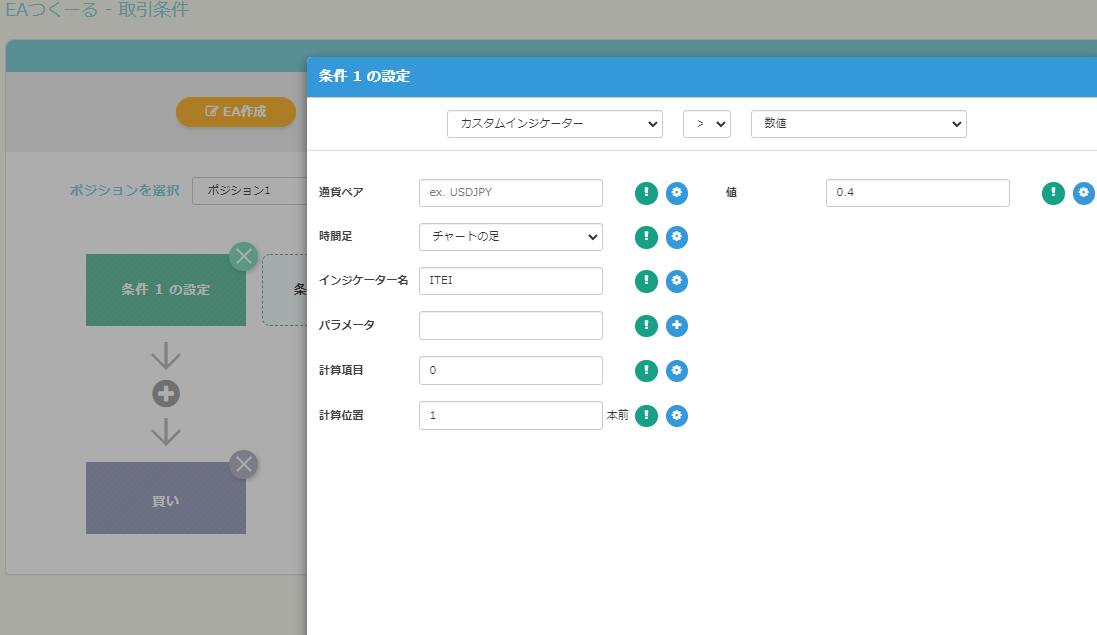Open the 数値 type dropdown
The height and width of the screenshot is (635, 1097).
(x=858, y=124)
